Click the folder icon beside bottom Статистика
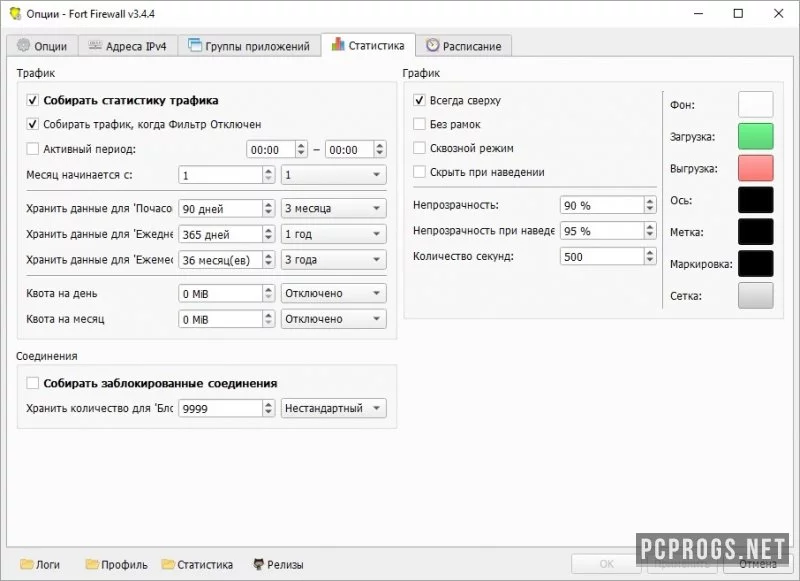 pos(167,564)
